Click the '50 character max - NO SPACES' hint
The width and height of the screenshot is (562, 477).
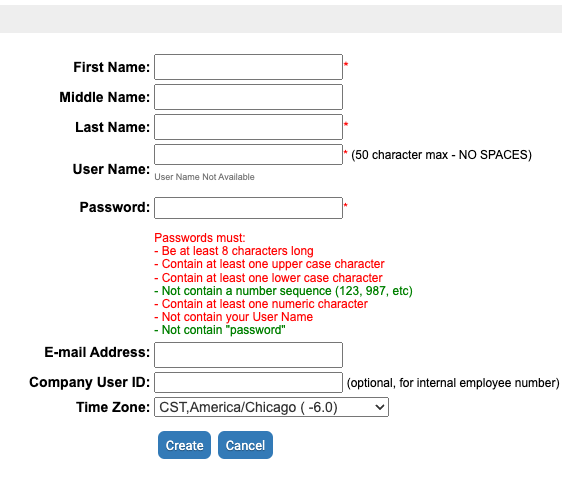pos(441,155)
